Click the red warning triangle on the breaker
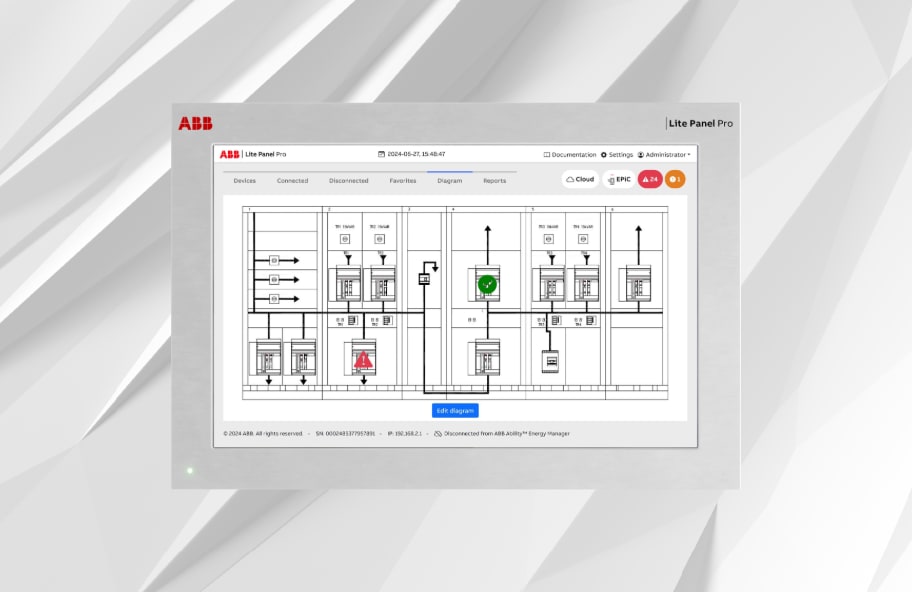Image resolution: width=912 pixels, height=592 pixels. pos(363,357)
